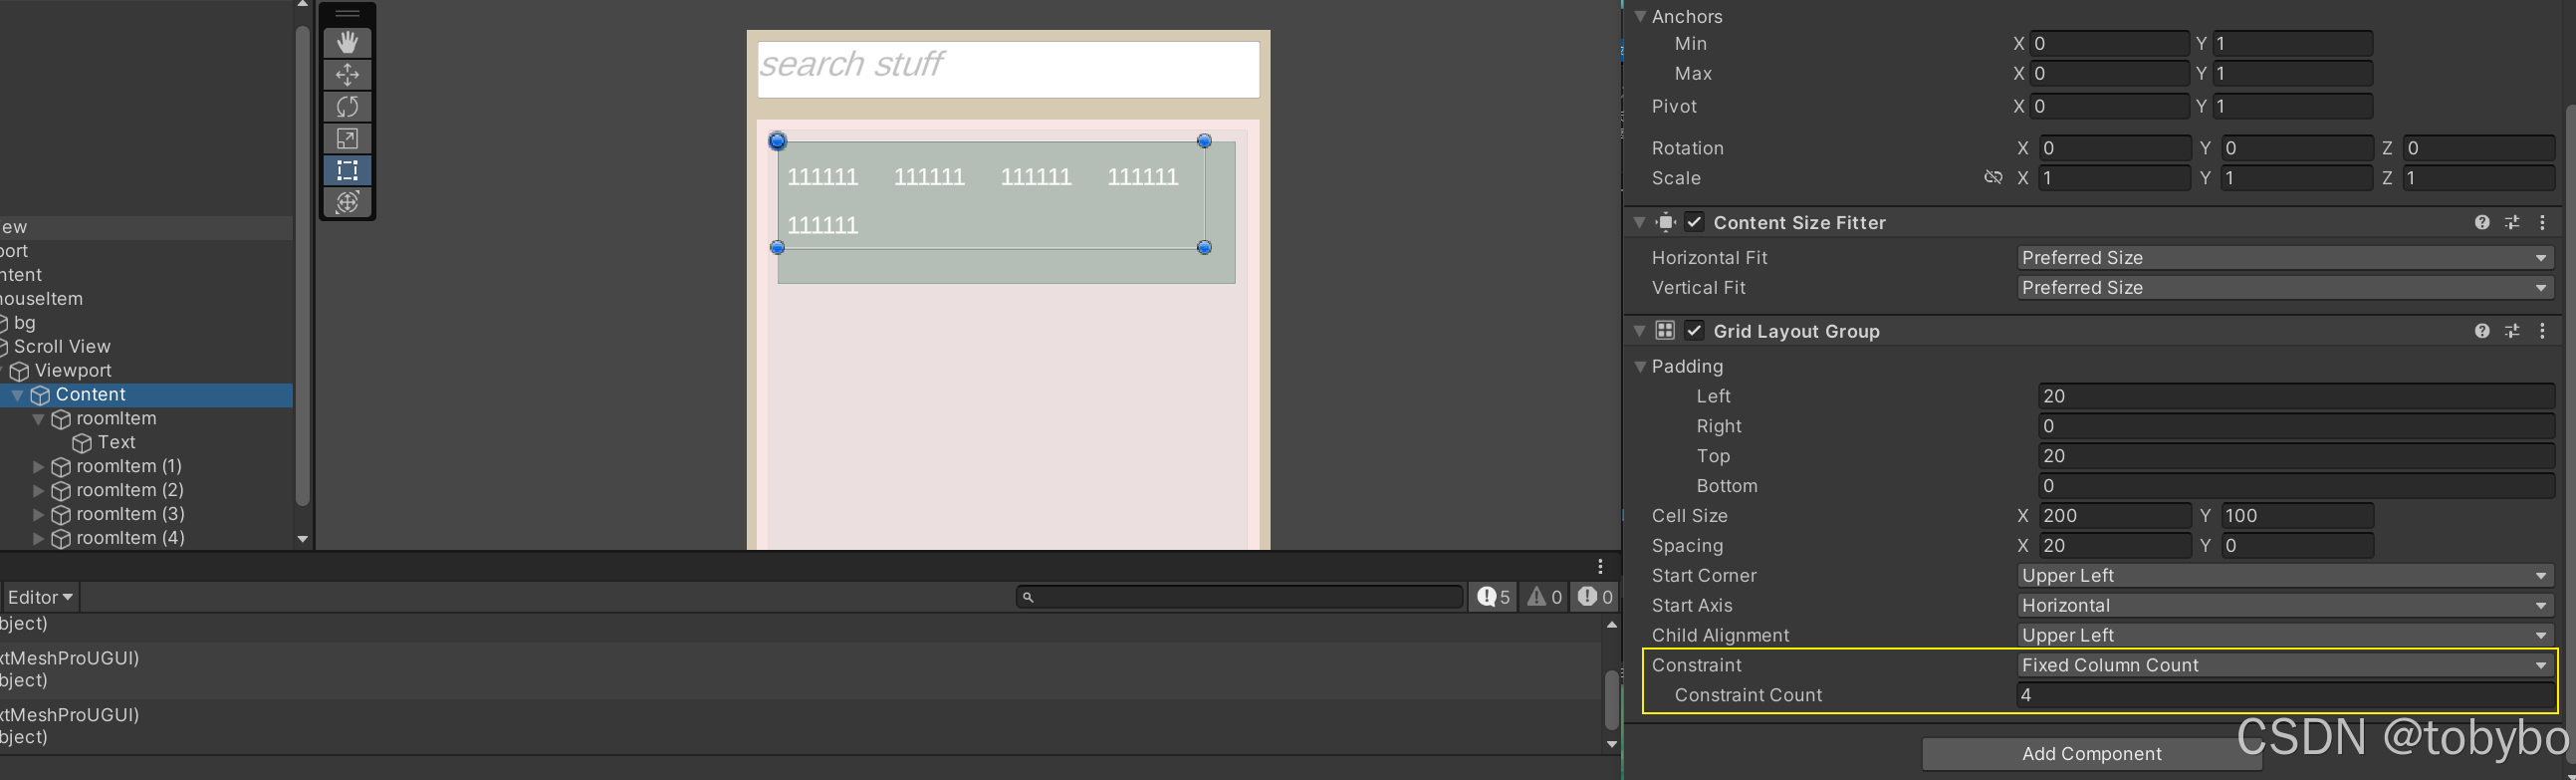
Task: Open the Editor dropdown in console
Action: click(40, 597)
